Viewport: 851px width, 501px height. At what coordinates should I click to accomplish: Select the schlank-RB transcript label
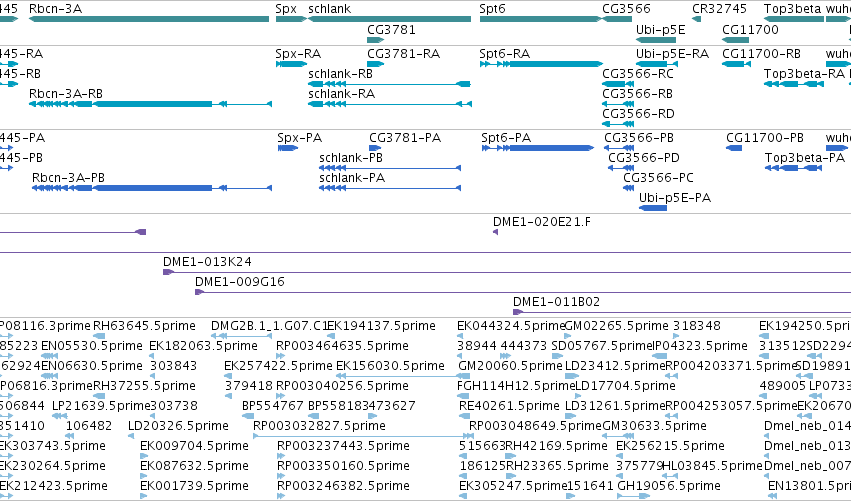point(340,74)
